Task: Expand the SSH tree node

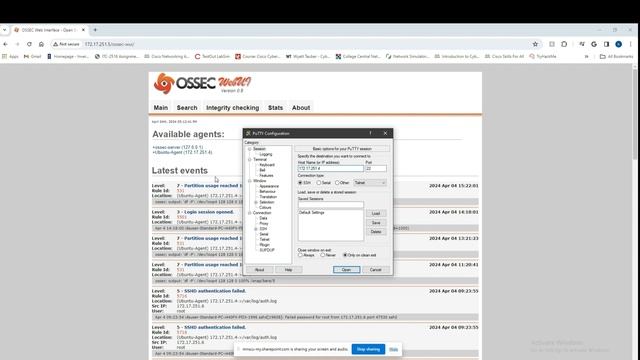Action: (256, 229)
